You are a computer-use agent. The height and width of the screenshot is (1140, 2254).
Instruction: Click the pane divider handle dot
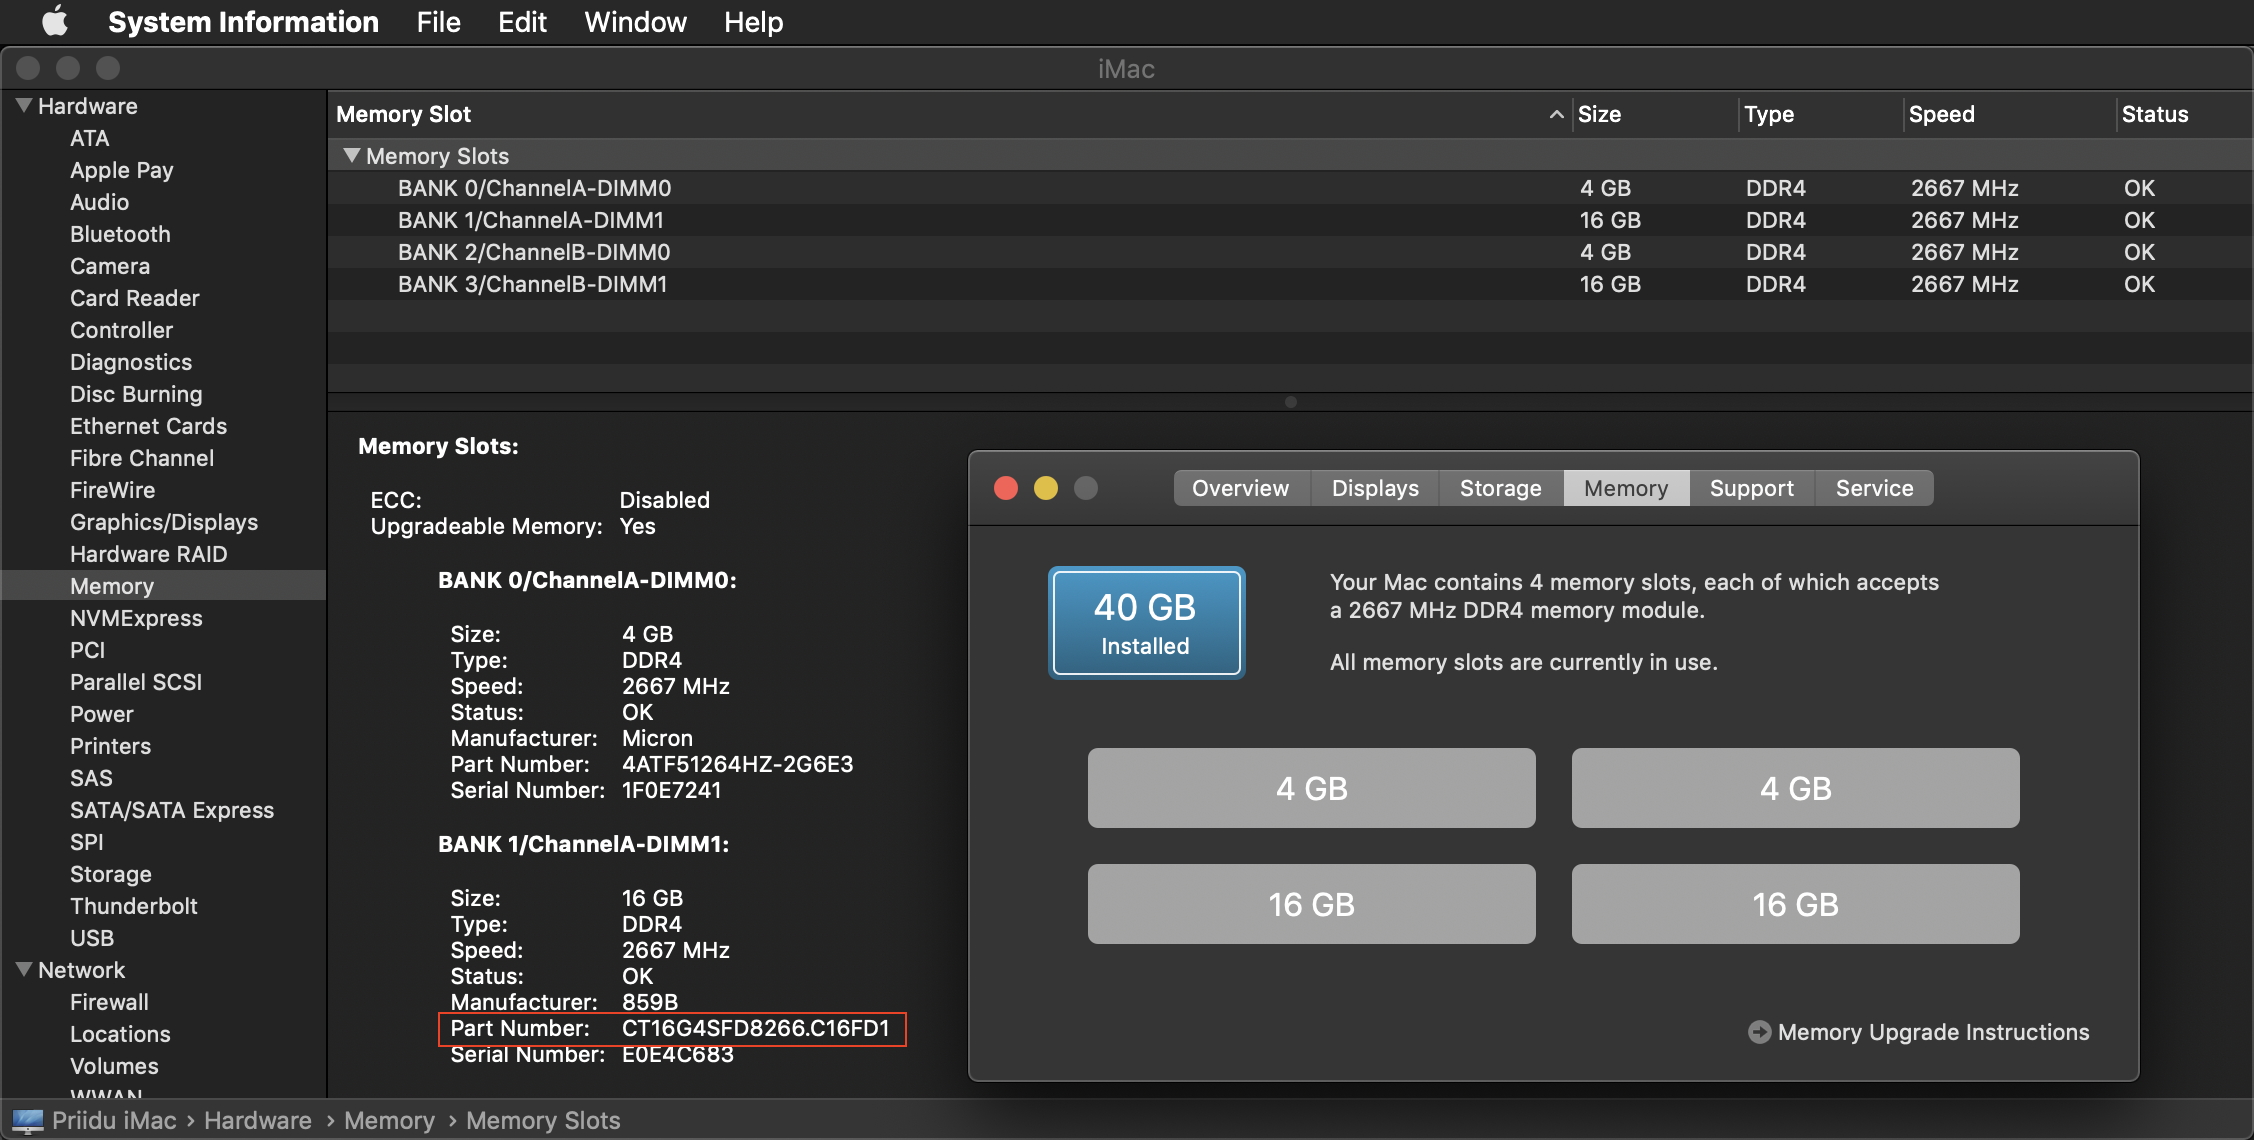[1290, 402]
